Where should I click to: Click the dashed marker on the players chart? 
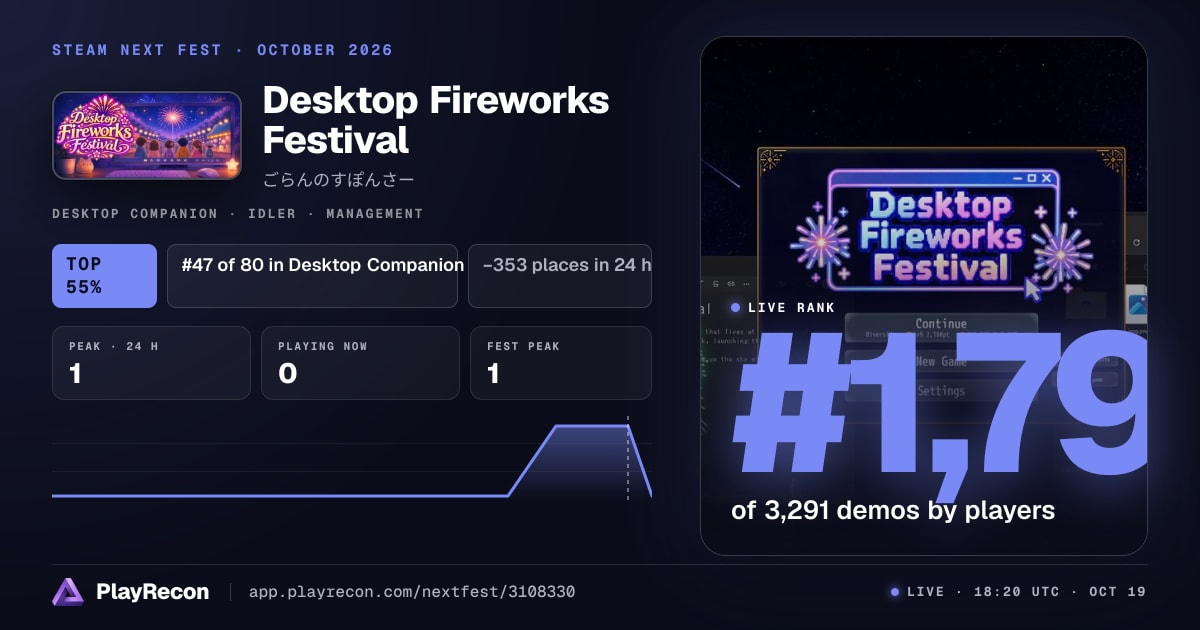click(x=628, y=457)
